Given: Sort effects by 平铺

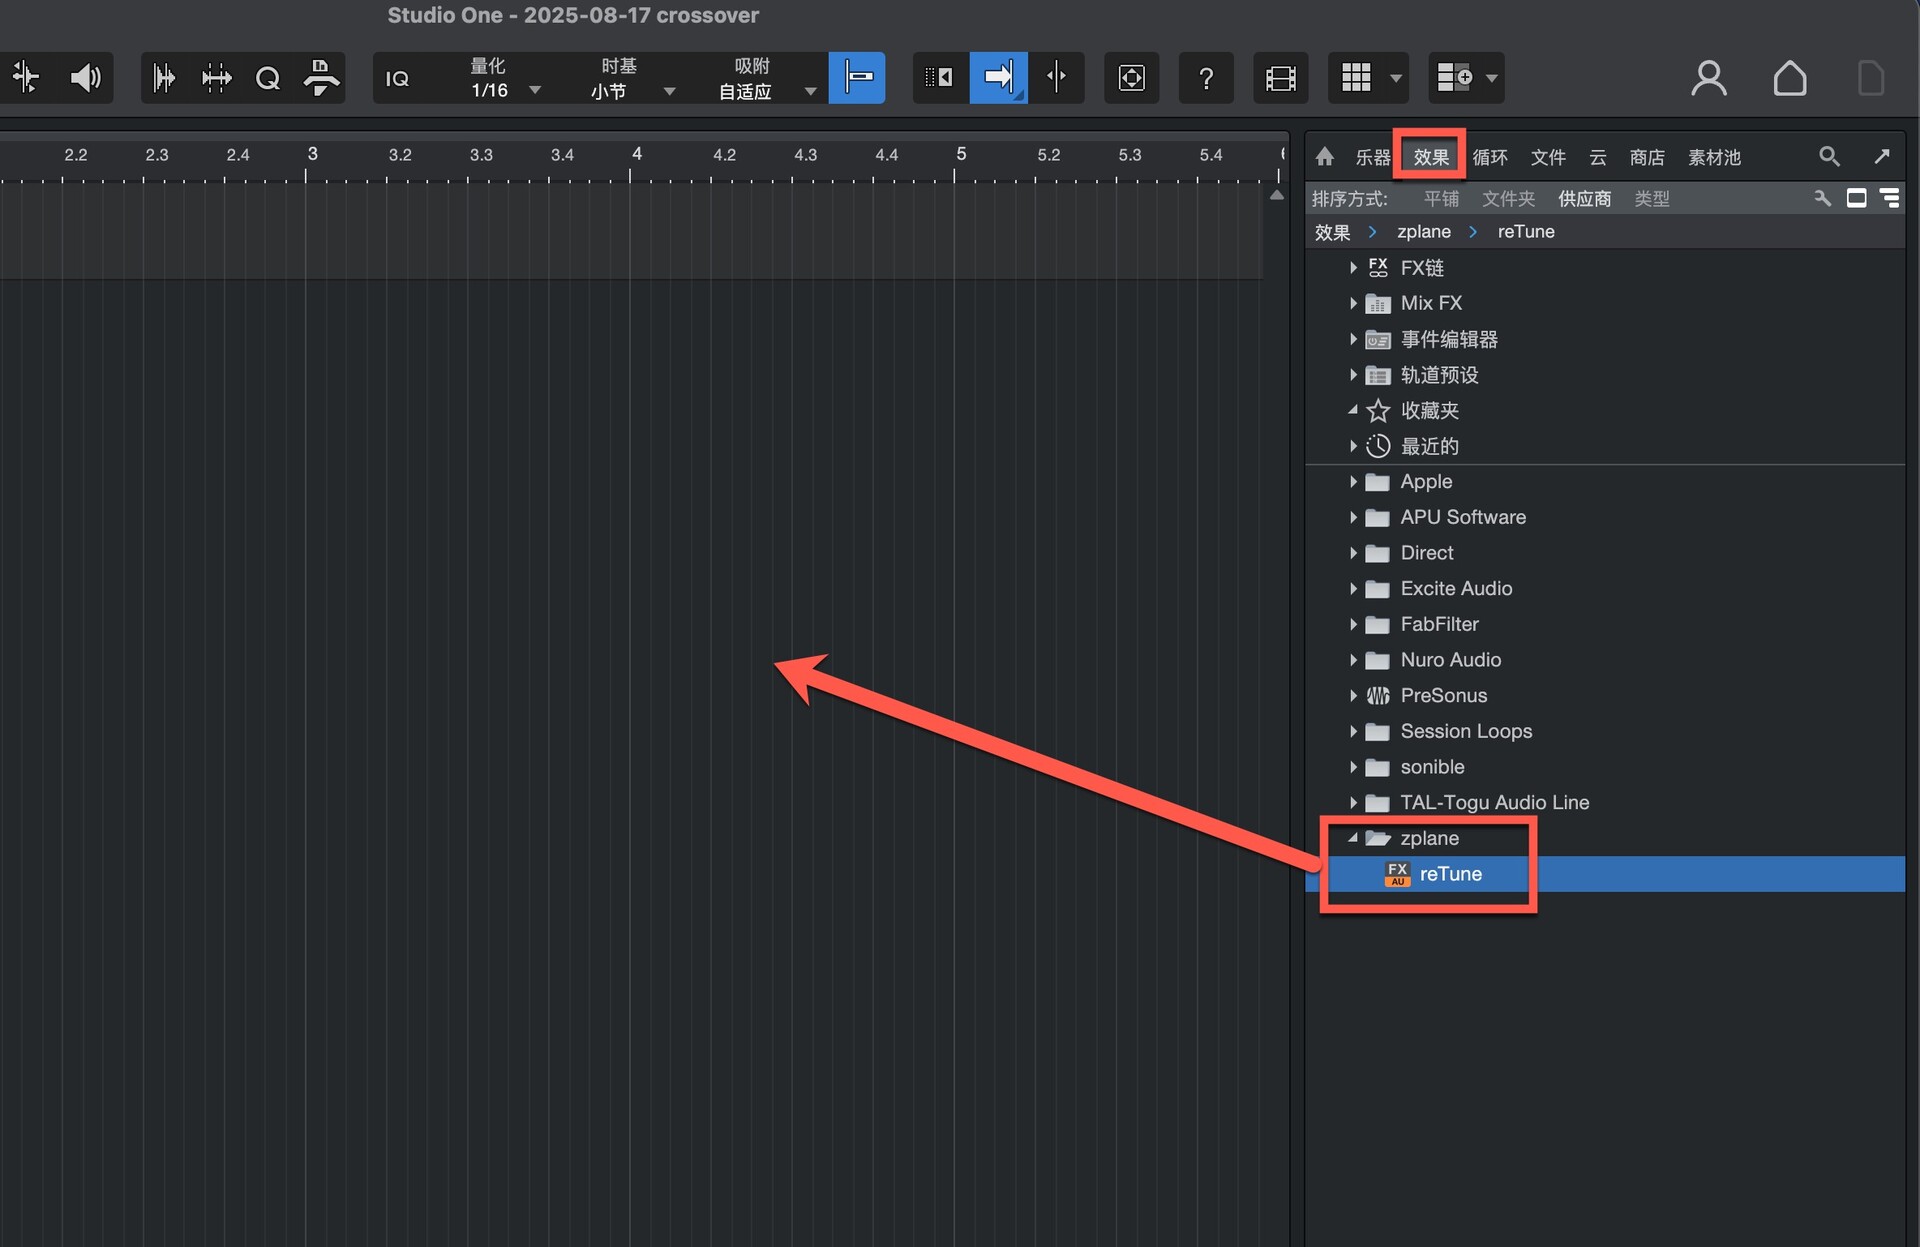Looking at the screenshot, I should click(1441, 199).
